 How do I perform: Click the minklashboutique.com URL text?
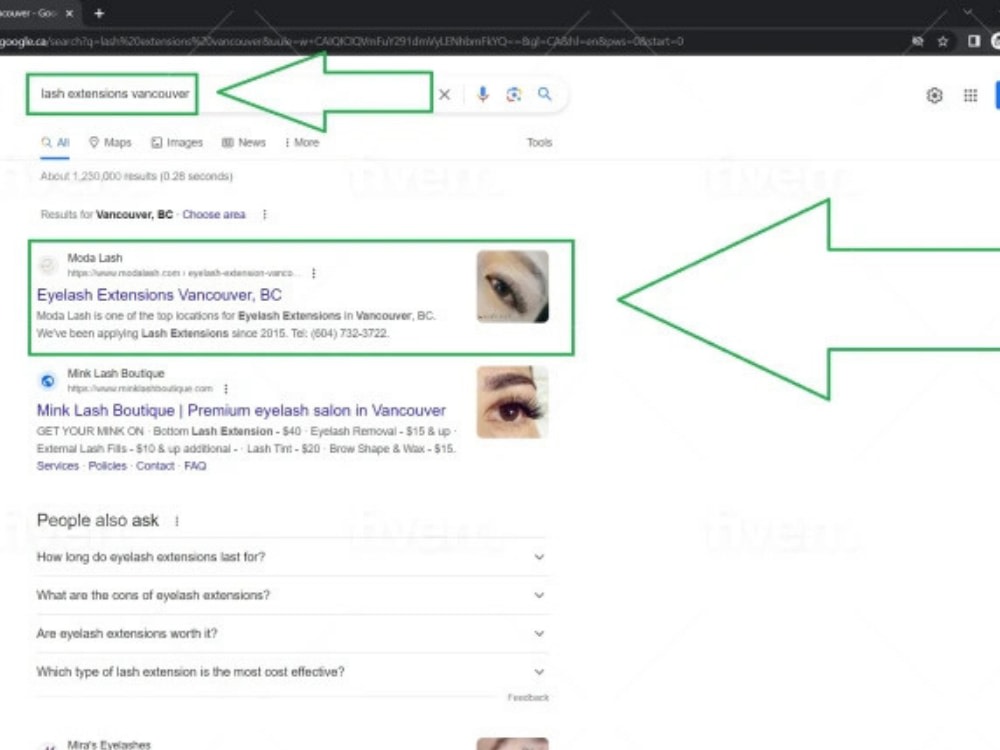point(140,388)
